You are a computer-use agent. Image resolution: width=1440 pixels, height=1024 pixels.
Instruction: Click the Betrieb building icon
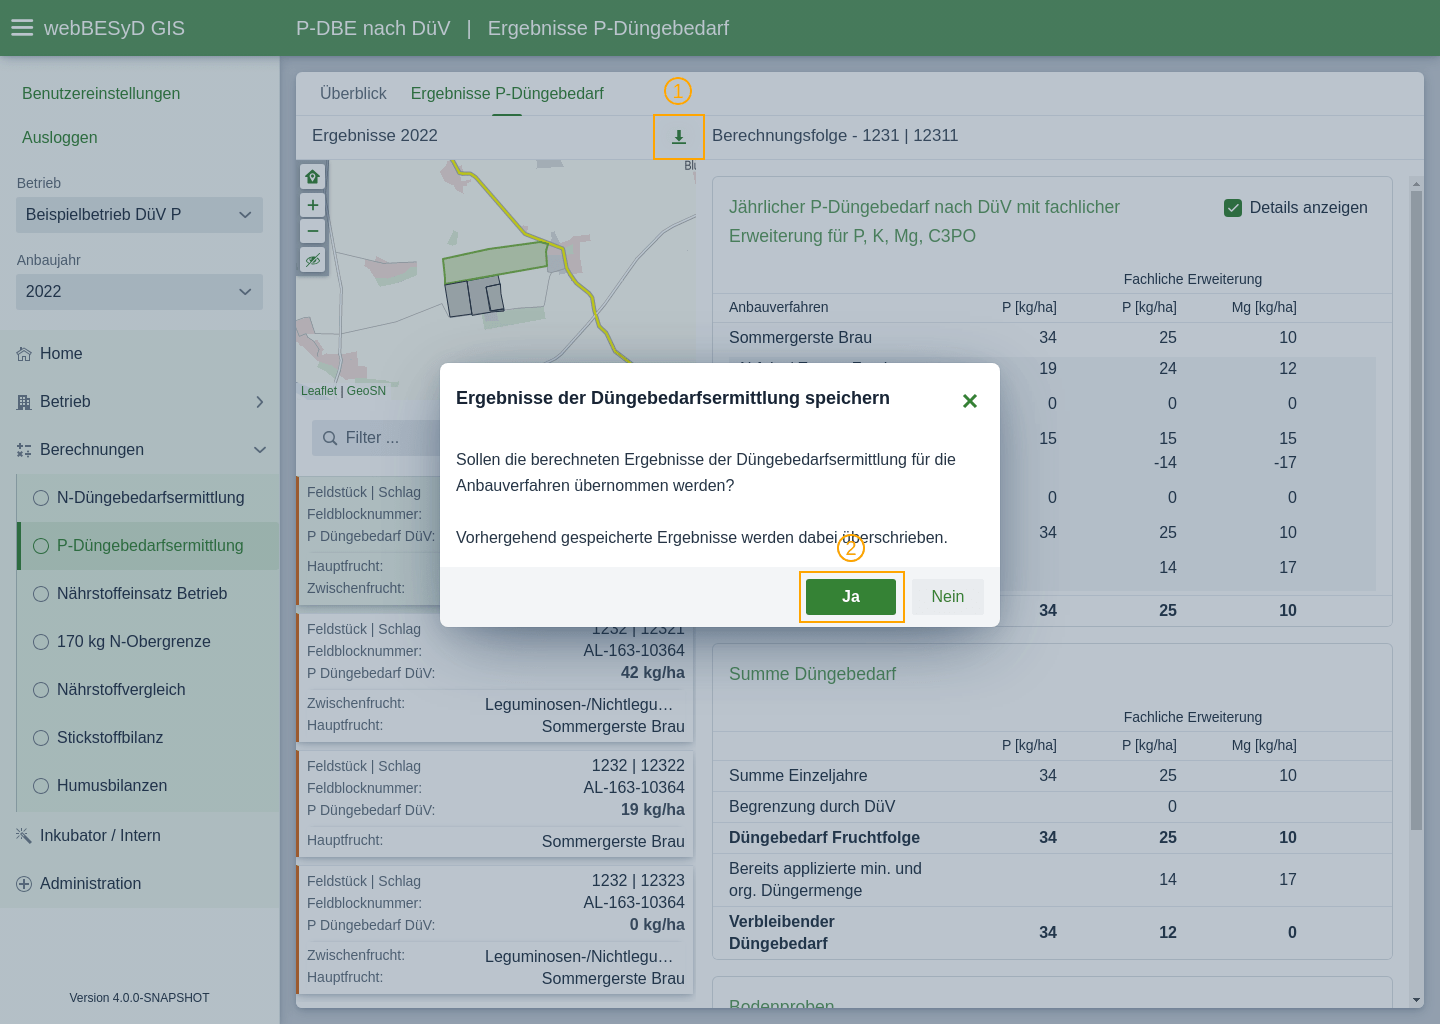point(24,402)
